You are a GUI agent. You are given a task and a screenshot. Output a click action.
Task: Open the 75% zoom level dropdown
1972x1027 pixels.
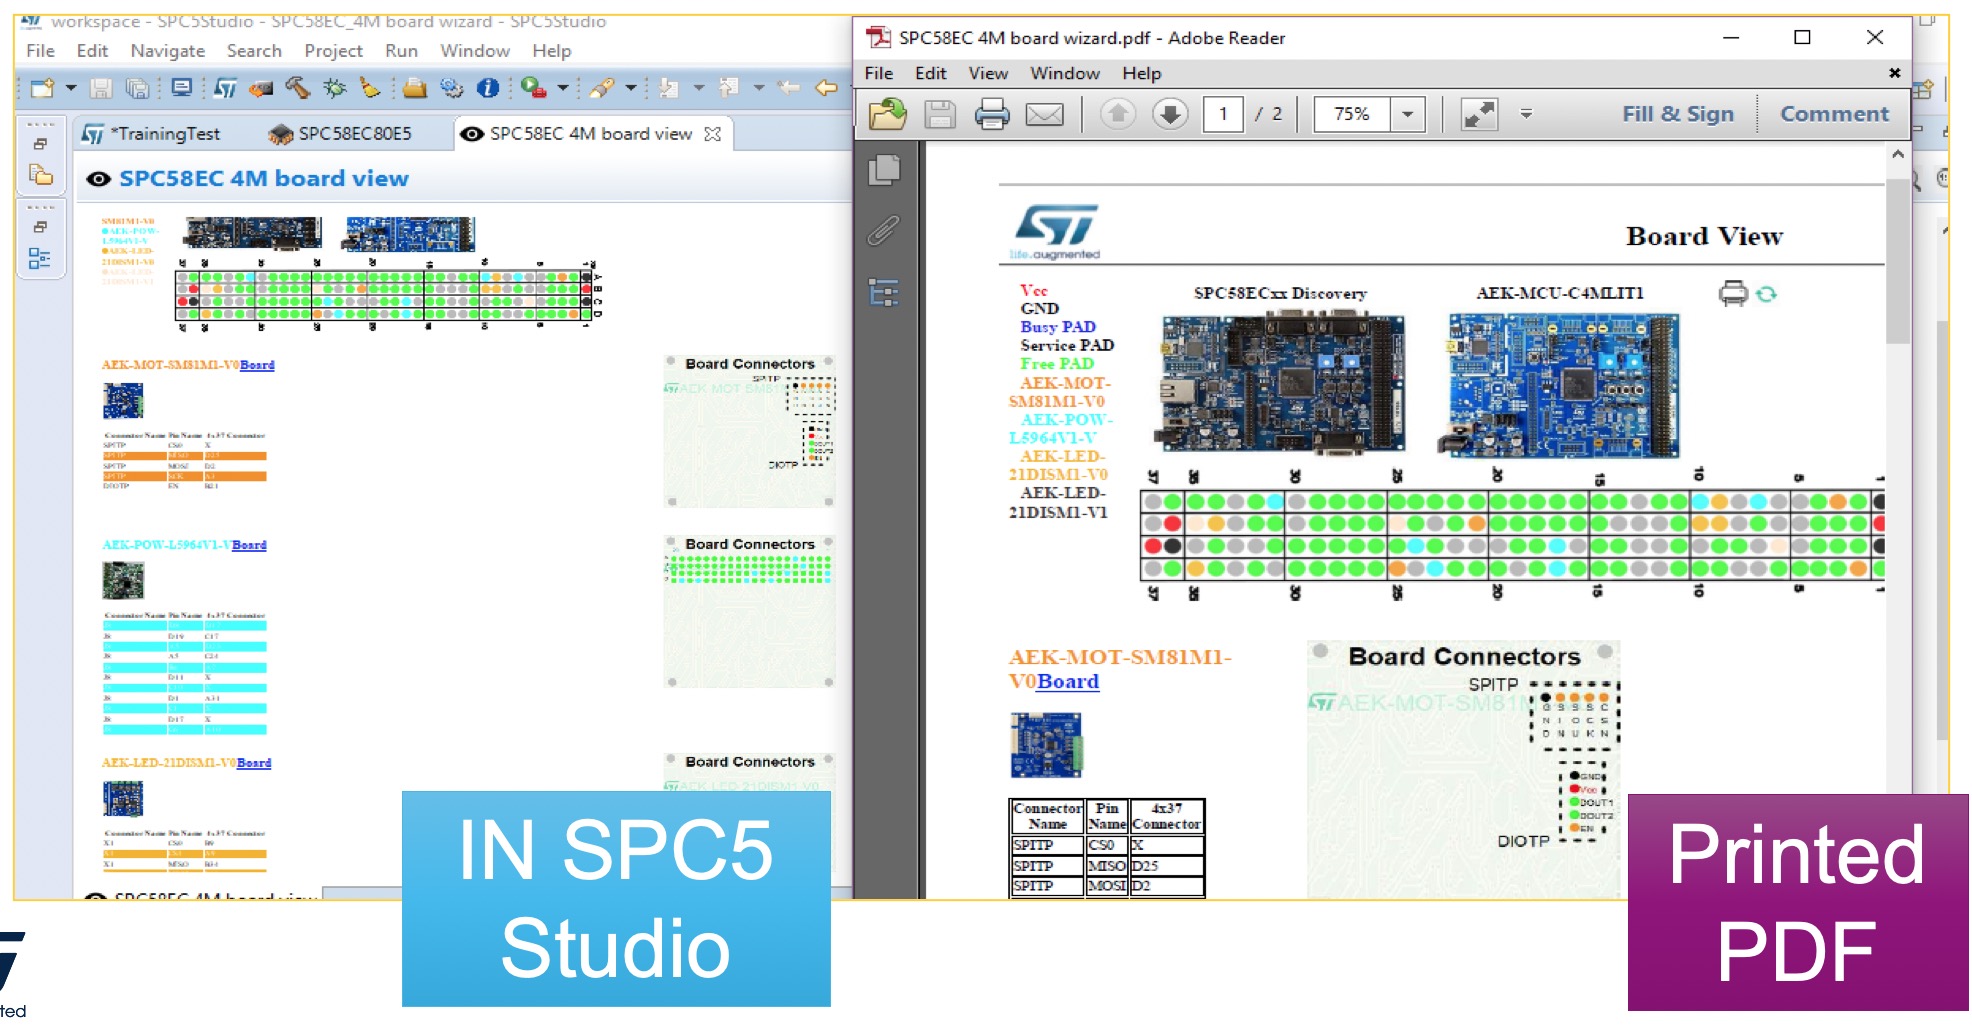click(1407, 114)
